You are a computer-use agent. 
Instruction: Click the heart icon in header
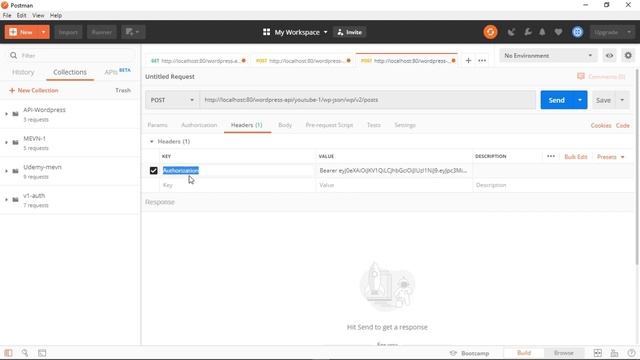(558, 32)
